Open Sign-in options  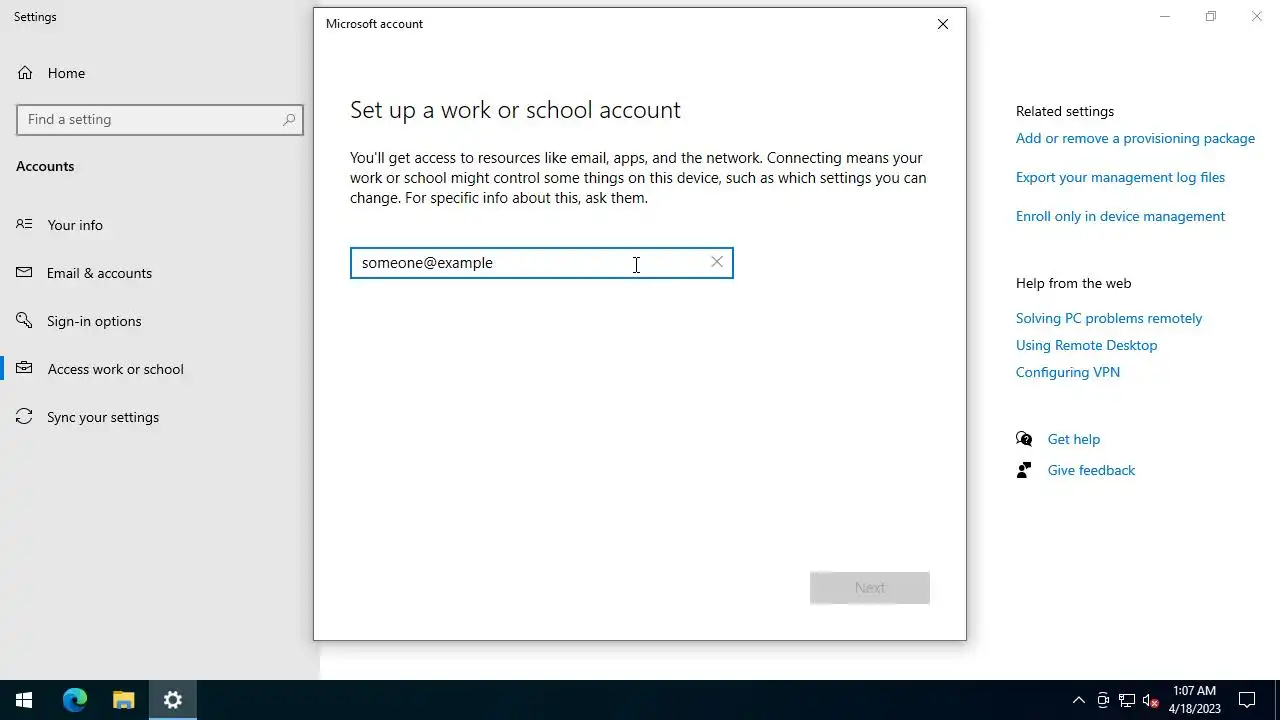94,321
